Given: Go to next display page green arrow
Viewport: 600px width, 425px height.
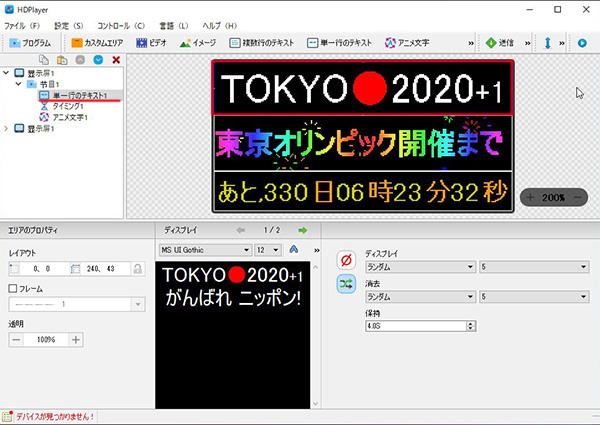Looking at the screenshot, I should coord(303,230).
